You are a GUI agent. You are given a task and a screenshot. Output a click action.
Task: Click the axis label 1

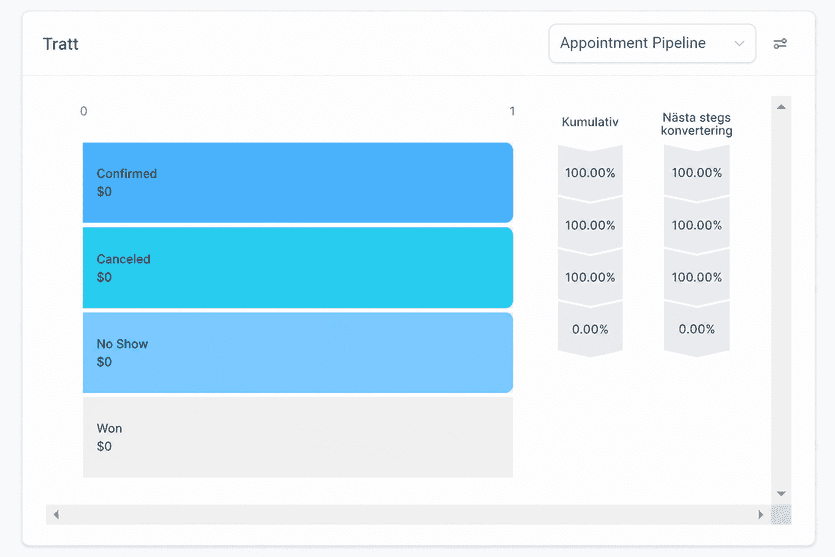512,111
